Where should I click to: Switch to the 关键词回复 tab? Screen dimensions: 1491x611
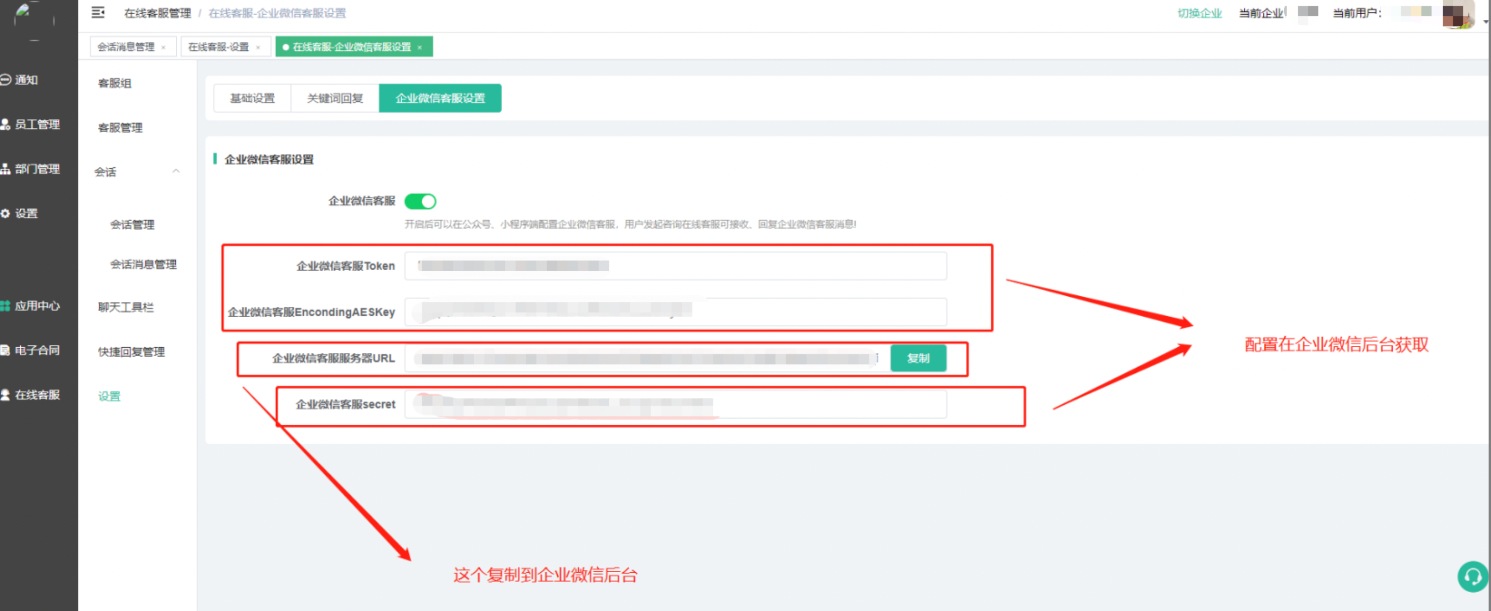(x=335, y=98)
